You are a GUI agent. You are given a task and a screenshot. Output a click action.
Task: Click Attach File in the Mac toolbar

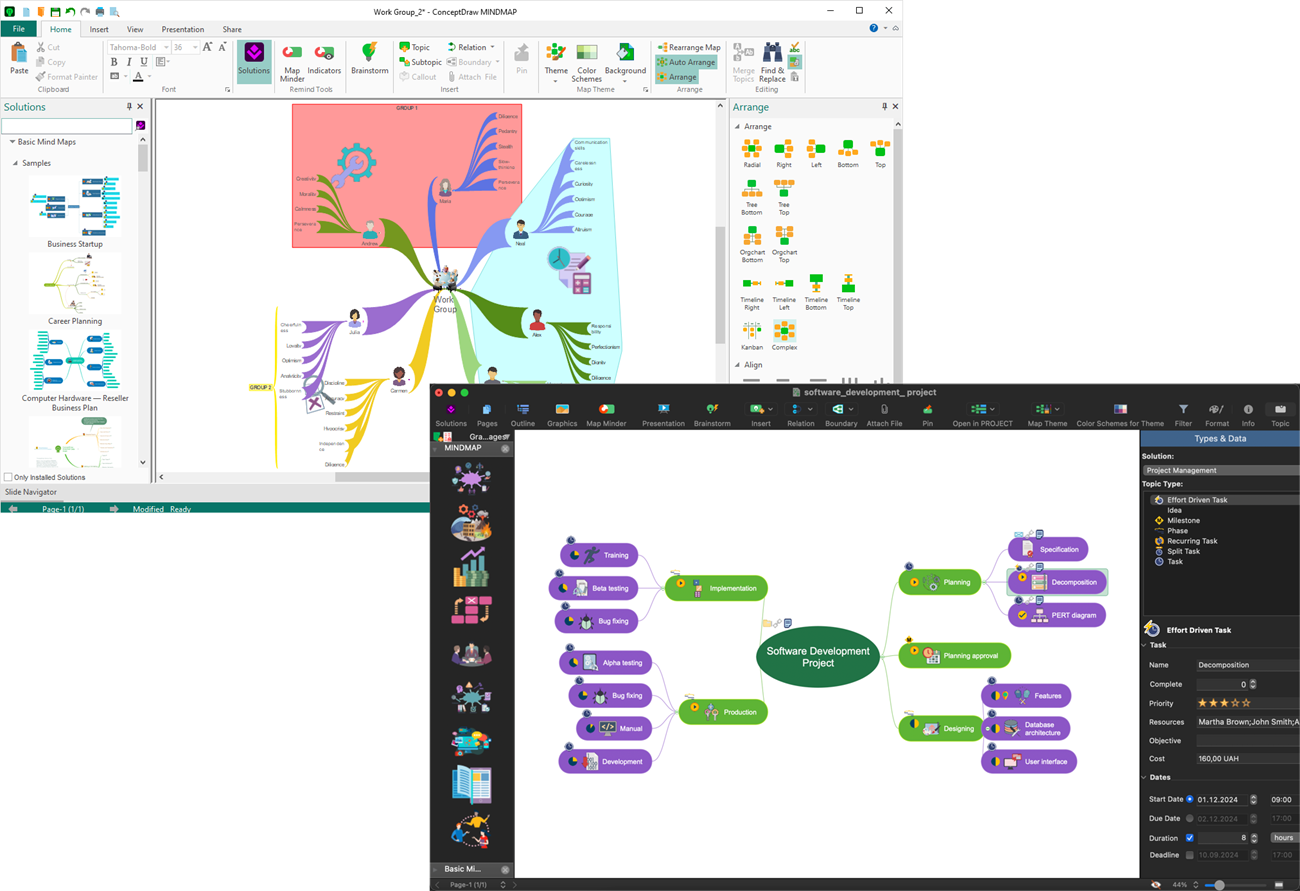884,415
